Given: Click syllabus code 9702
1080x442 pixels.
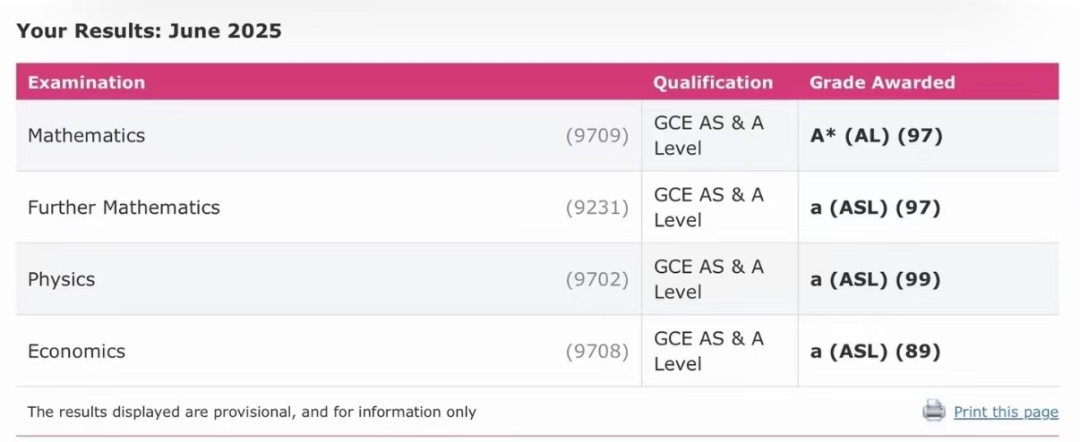Looking at the screenshot, I should pos(597,280).
